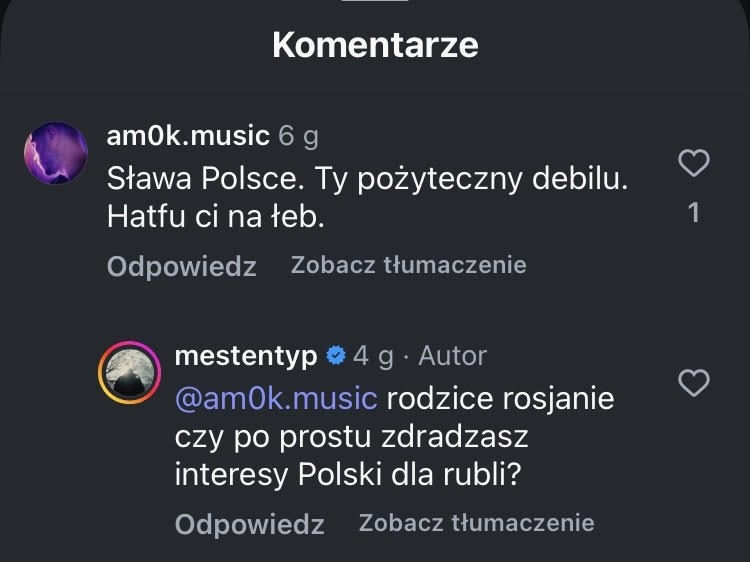
Task: Click mestentyp's blue verified badge
Action: 337,355
